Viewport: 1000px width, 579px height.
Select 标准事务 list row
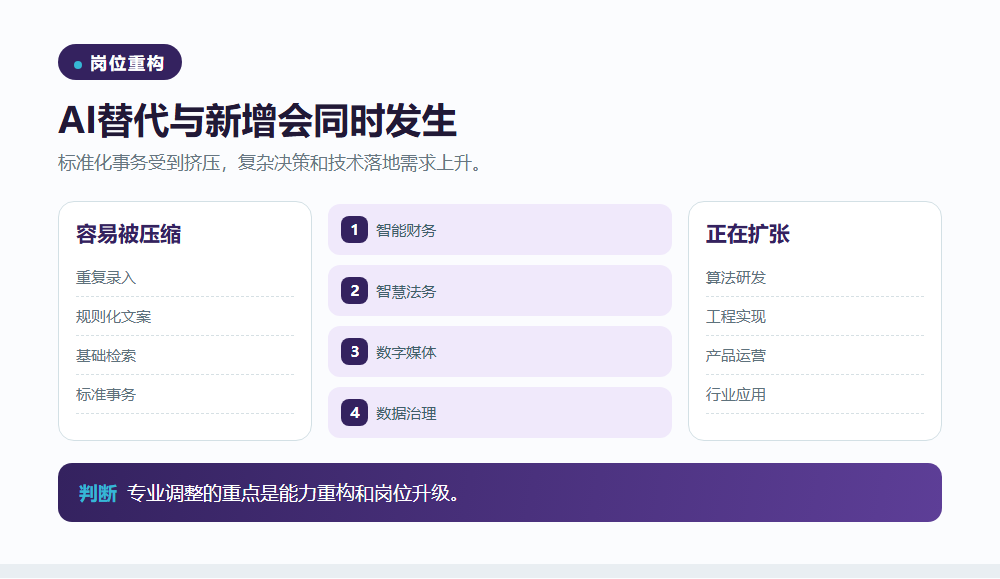185,395
